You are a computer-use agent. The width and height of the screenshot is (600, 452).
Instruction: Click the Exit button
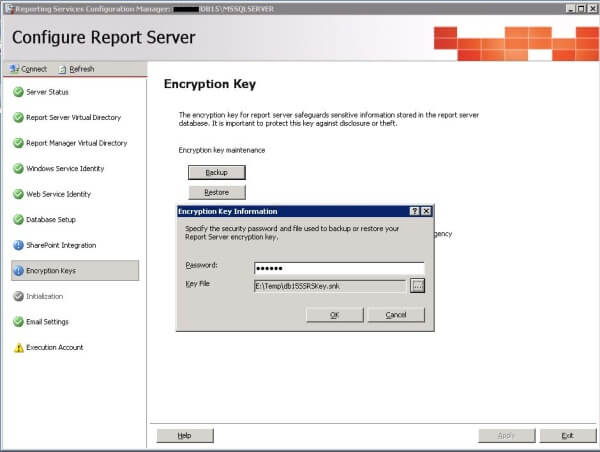(x=568, y=436)
